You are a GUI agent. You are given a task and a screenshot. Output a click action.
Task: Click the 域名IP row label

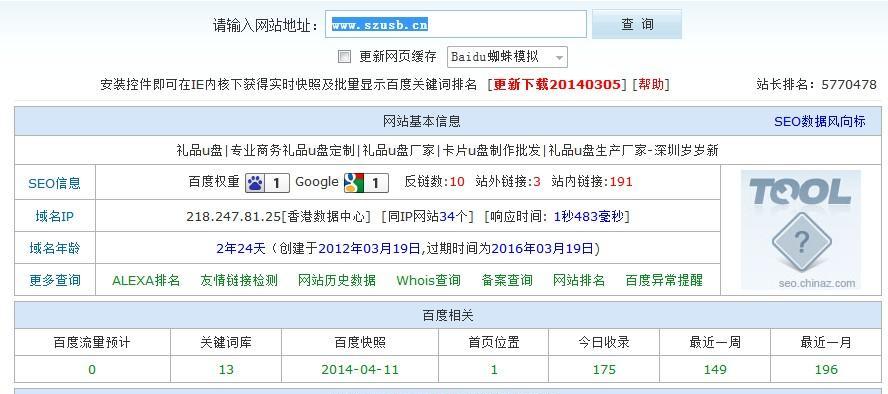(x=55, y=216)
